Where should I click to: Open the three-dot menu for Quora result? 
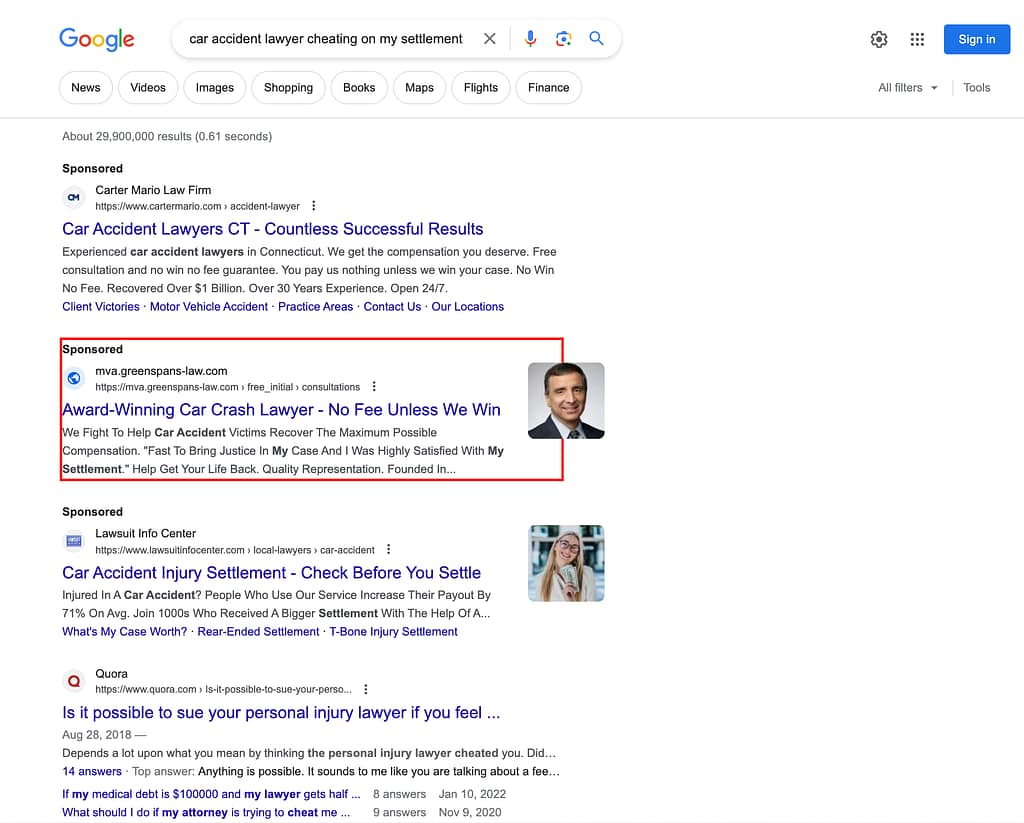(366, 689)
